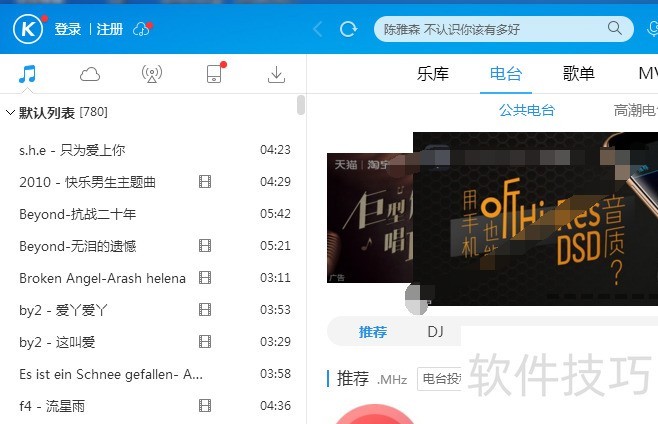The image size is (658, 424).
Task: Collapse the 默认列表 playlist
Action: [x=10, y=113]
